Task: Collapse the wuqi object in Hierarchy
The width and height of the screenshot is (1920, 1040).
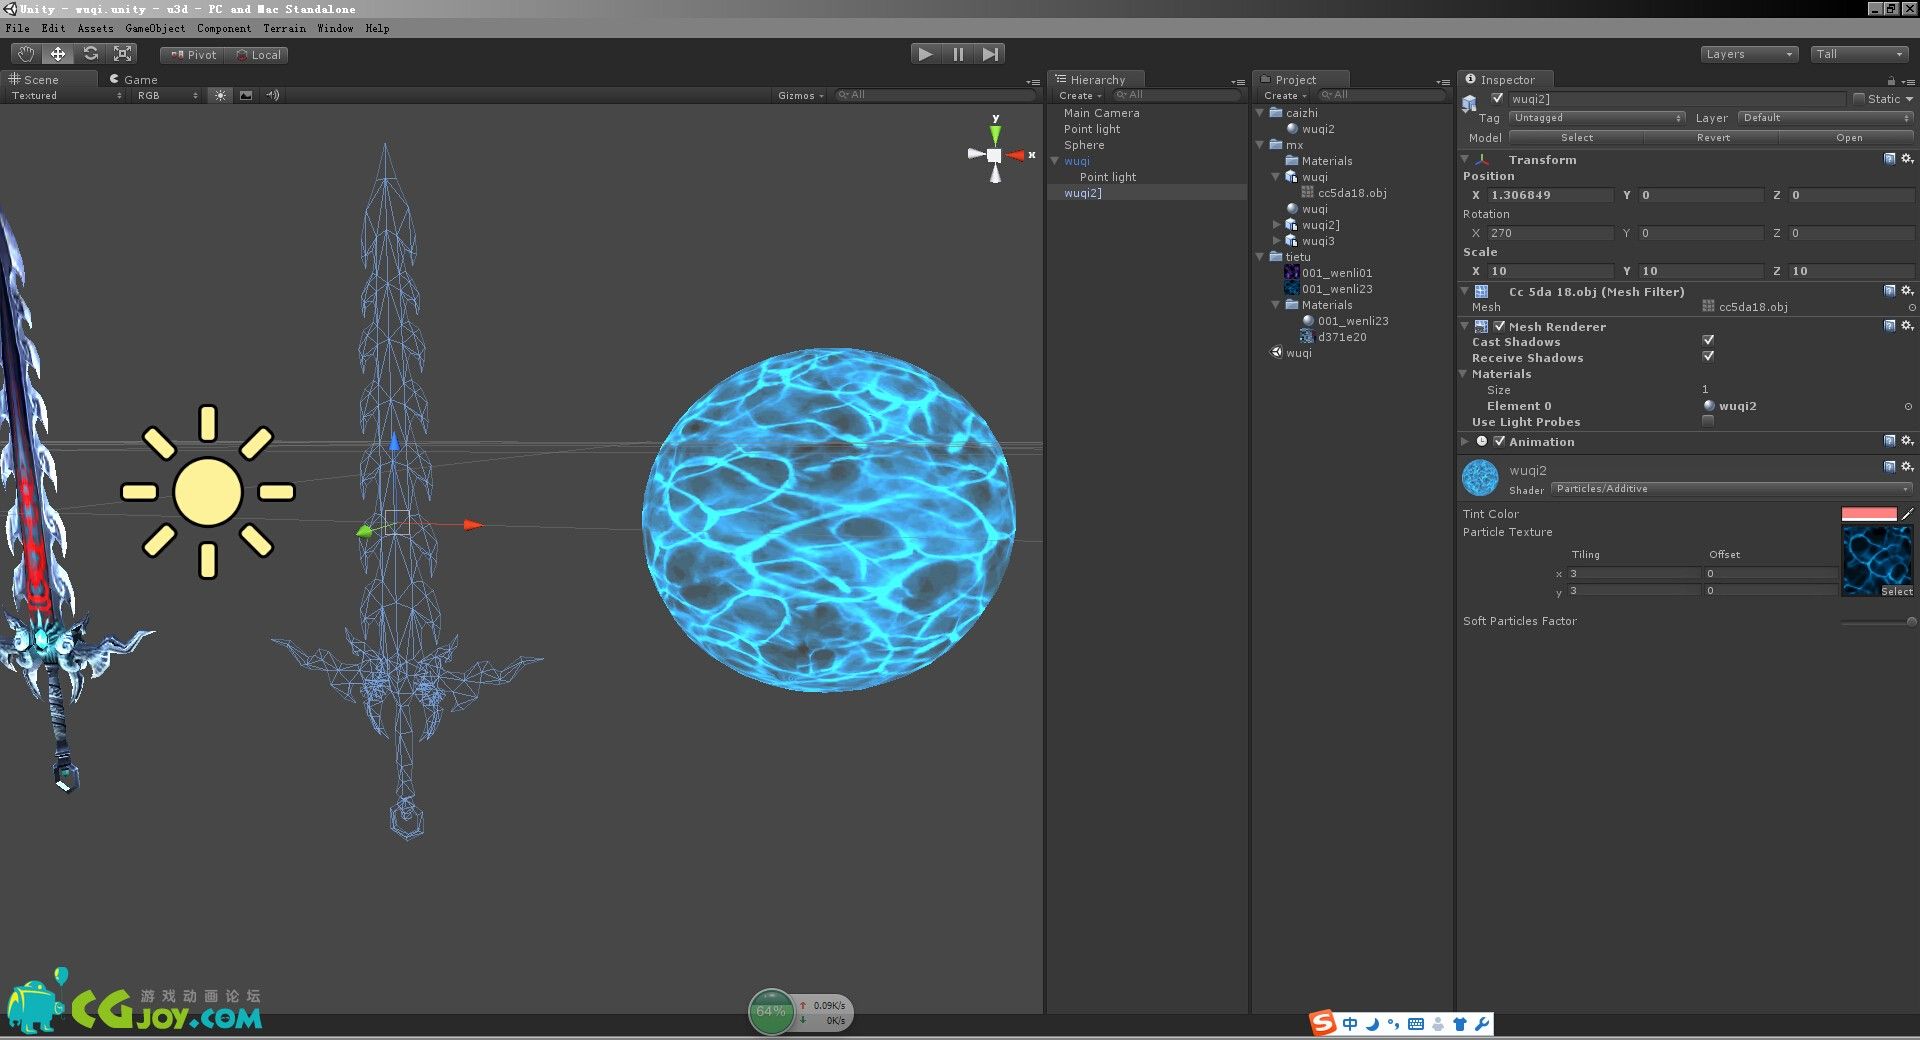Action: point(1055,161)
